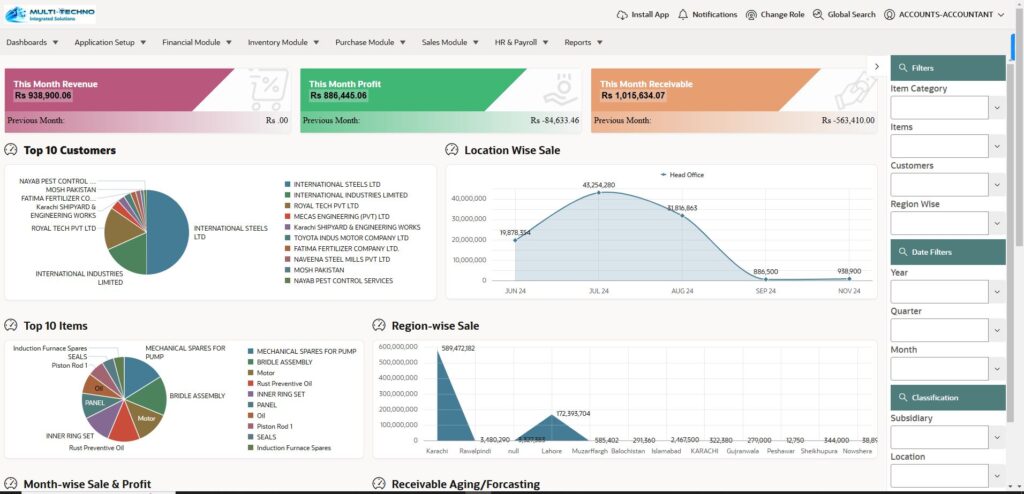The width and height of the screenshot is (1024, 494).
Task: Click the Install App cloud icon
Action: tap(622, 15)
